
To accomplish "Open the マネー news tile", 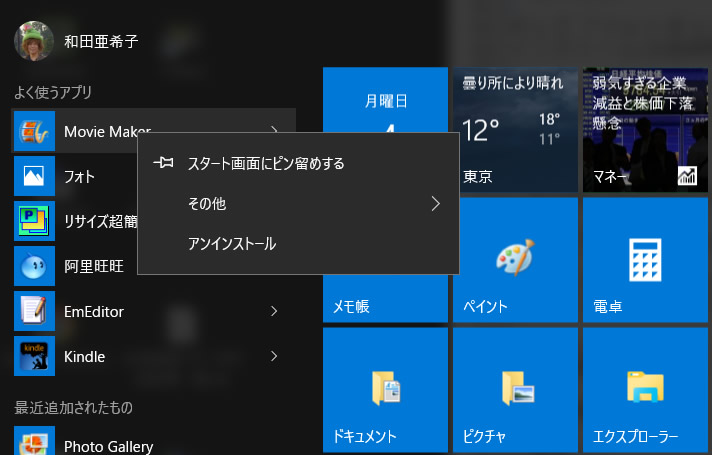I will coord(645,130).
